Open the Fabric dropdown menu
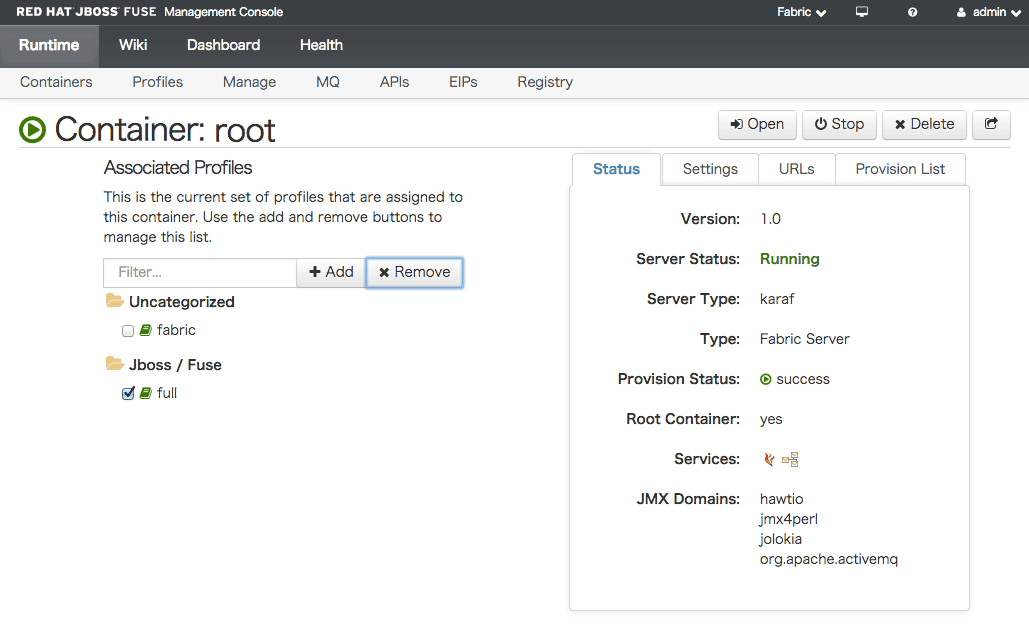 (801, 12)
